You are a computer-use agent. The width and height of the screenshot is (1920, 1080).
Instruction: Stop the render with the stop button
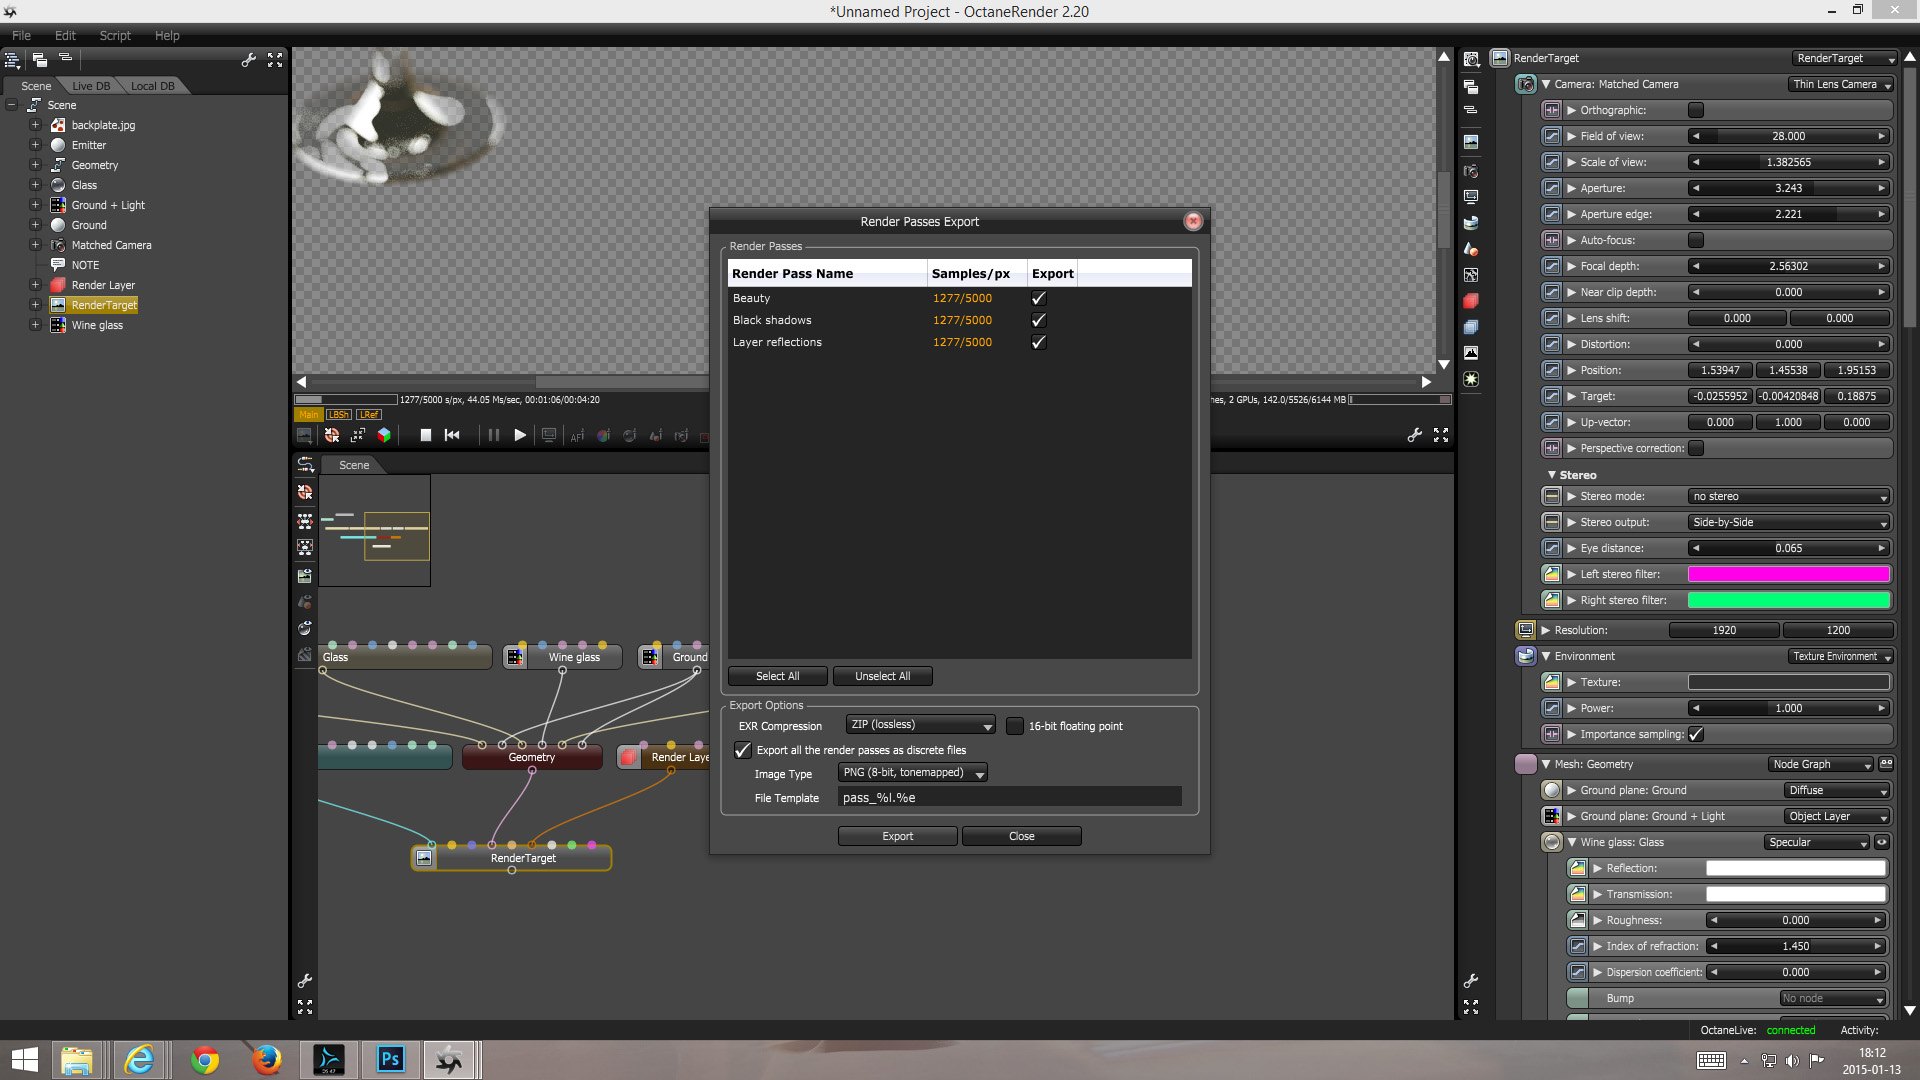(x=426, y=435)
